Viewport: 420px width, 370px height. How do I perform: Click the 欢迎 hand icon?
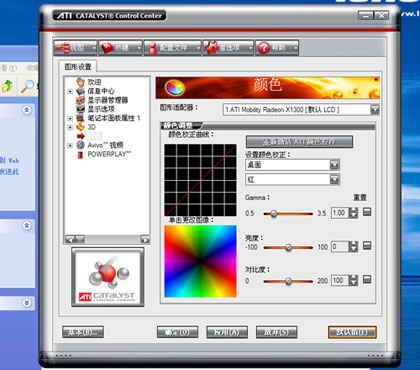[81, 82]
